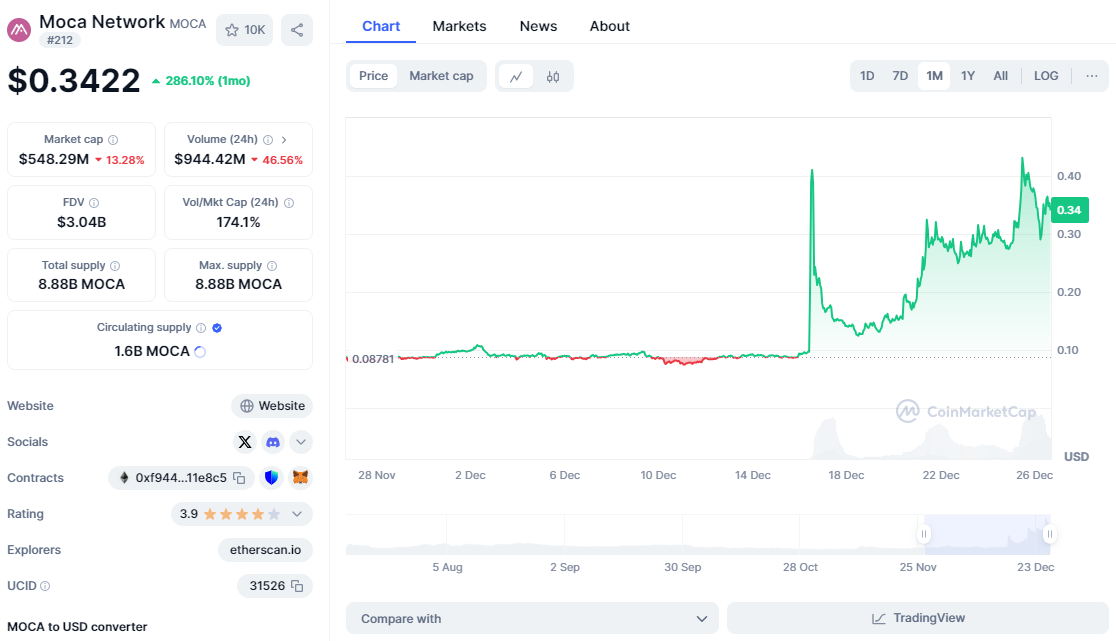The height and width of the screenshot is (641, 1116).
Task: Click the highlighted range selection in navigator
Action: point(986,534)
